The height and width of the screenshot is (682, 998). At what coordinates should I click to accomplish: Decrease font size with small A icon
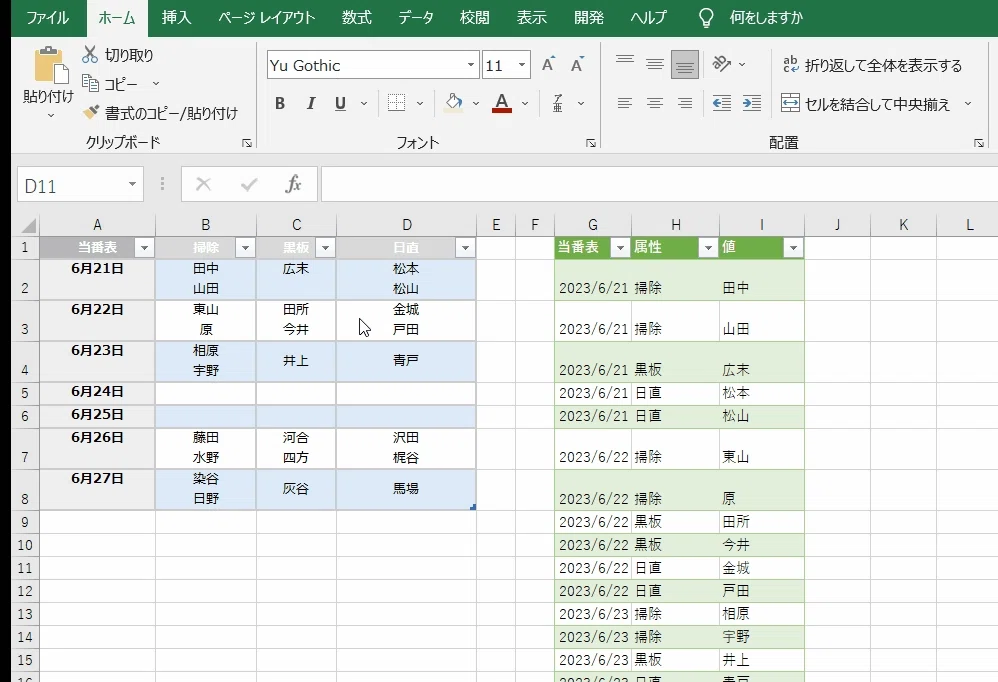tap(577, 64)
